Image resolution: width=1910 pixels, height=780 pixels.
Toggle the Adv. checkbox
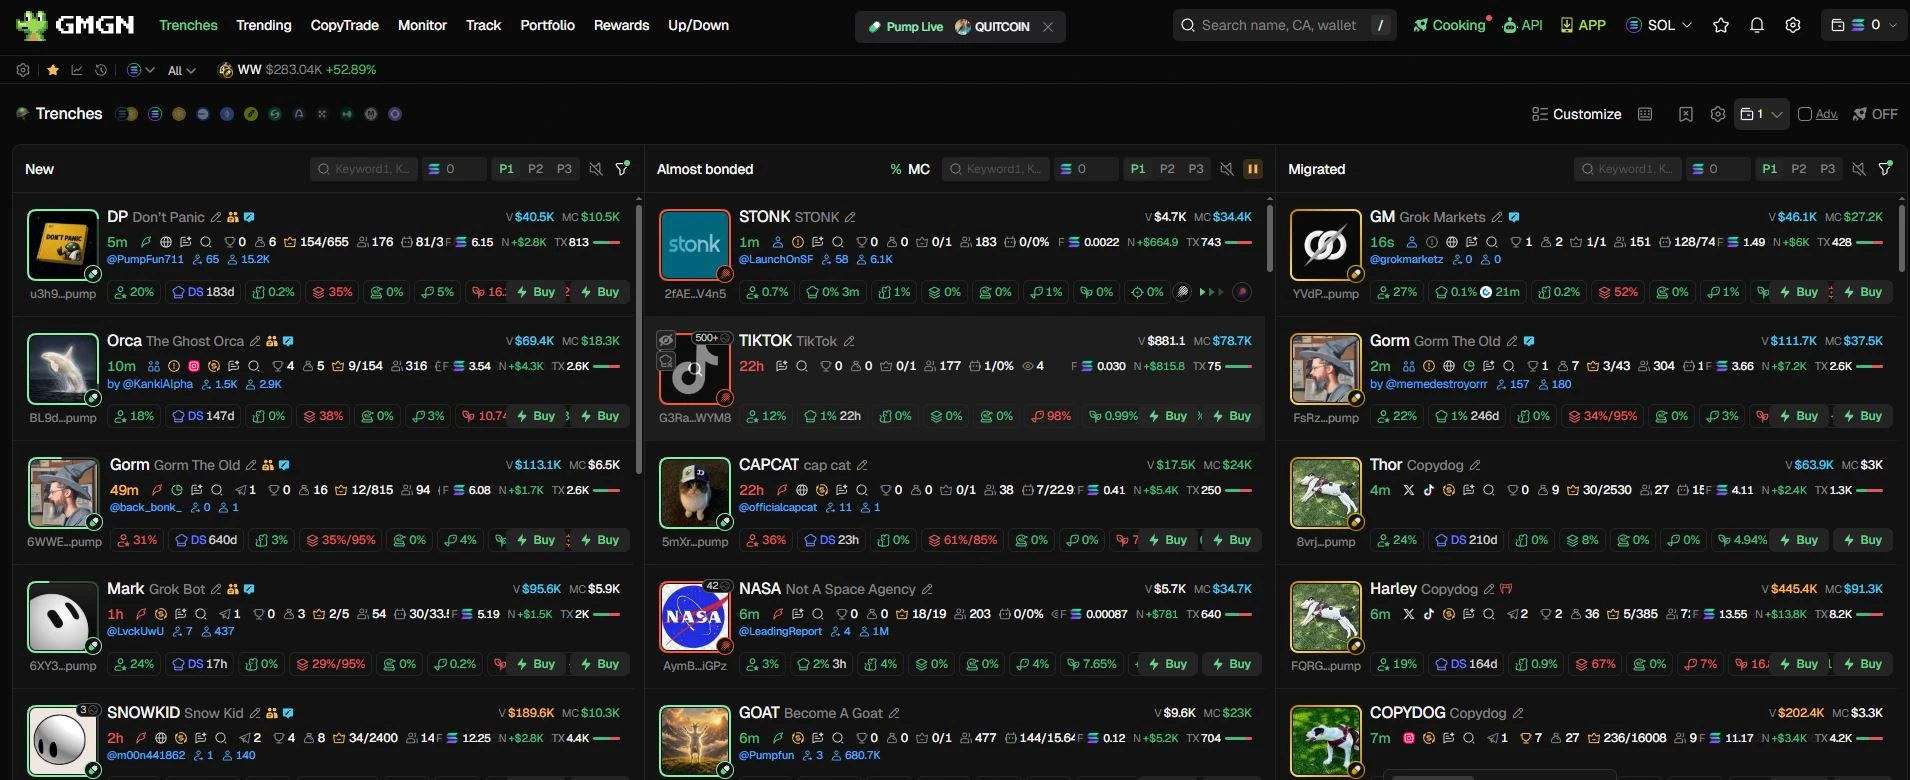tap(1805, 114)
